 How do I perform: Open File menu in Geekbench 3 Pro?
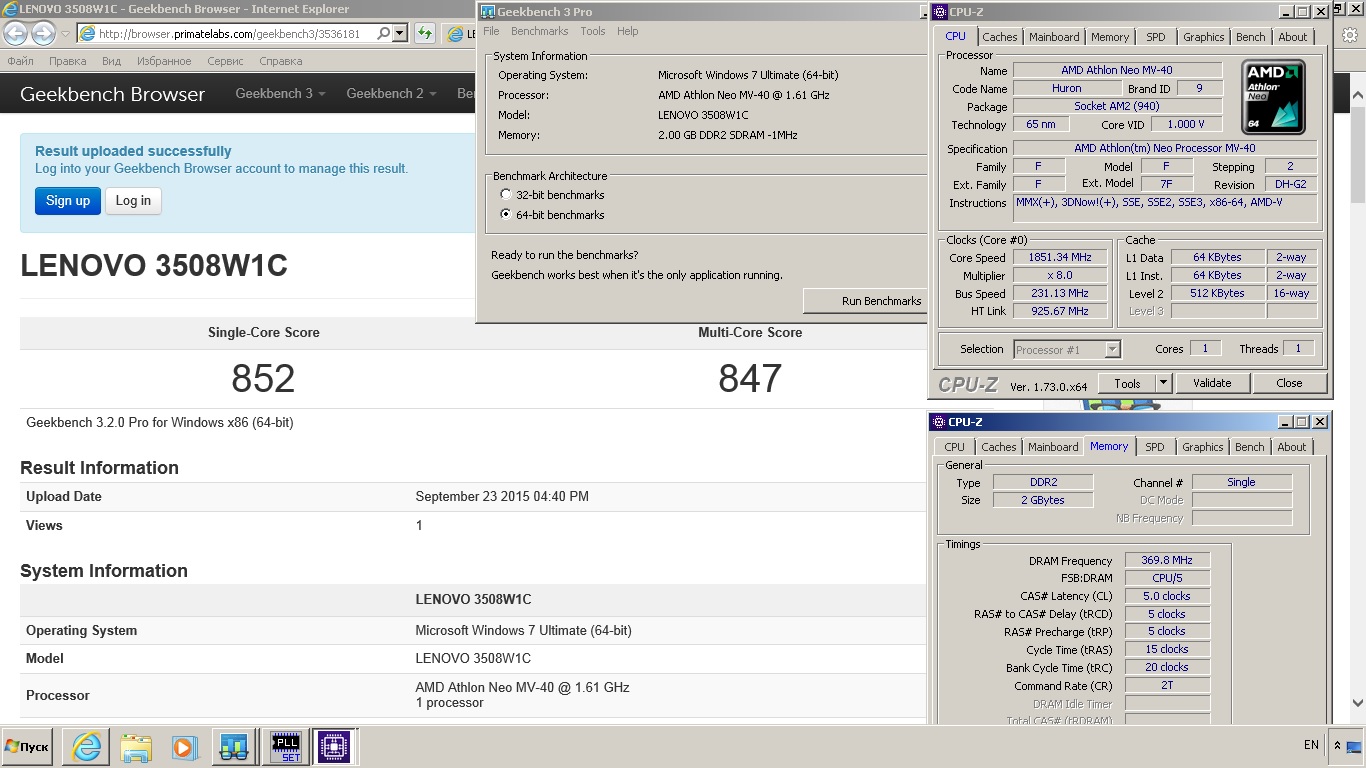[x=491, y=31]
